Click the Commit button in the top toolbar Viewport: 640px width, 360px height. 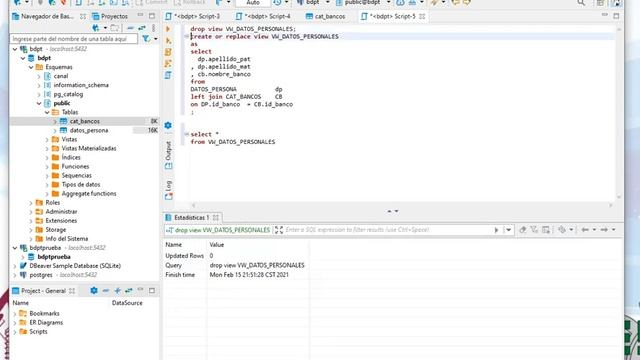coord(151,2)
